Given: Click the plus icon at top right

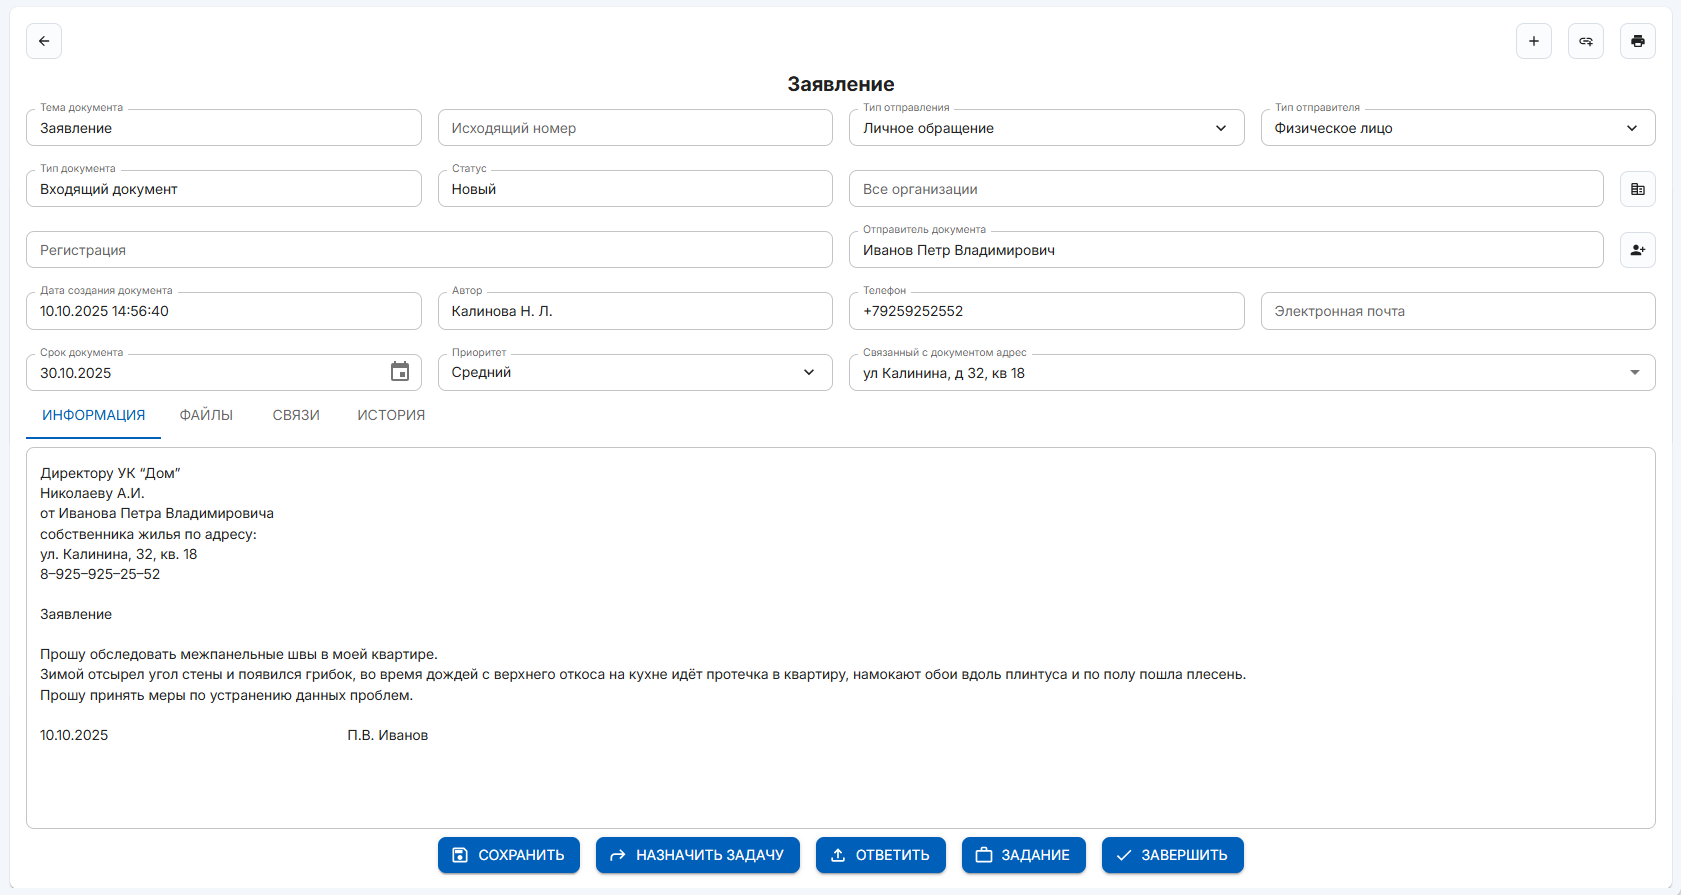Looking at the screenshot, I should [x=1533, y=41].
